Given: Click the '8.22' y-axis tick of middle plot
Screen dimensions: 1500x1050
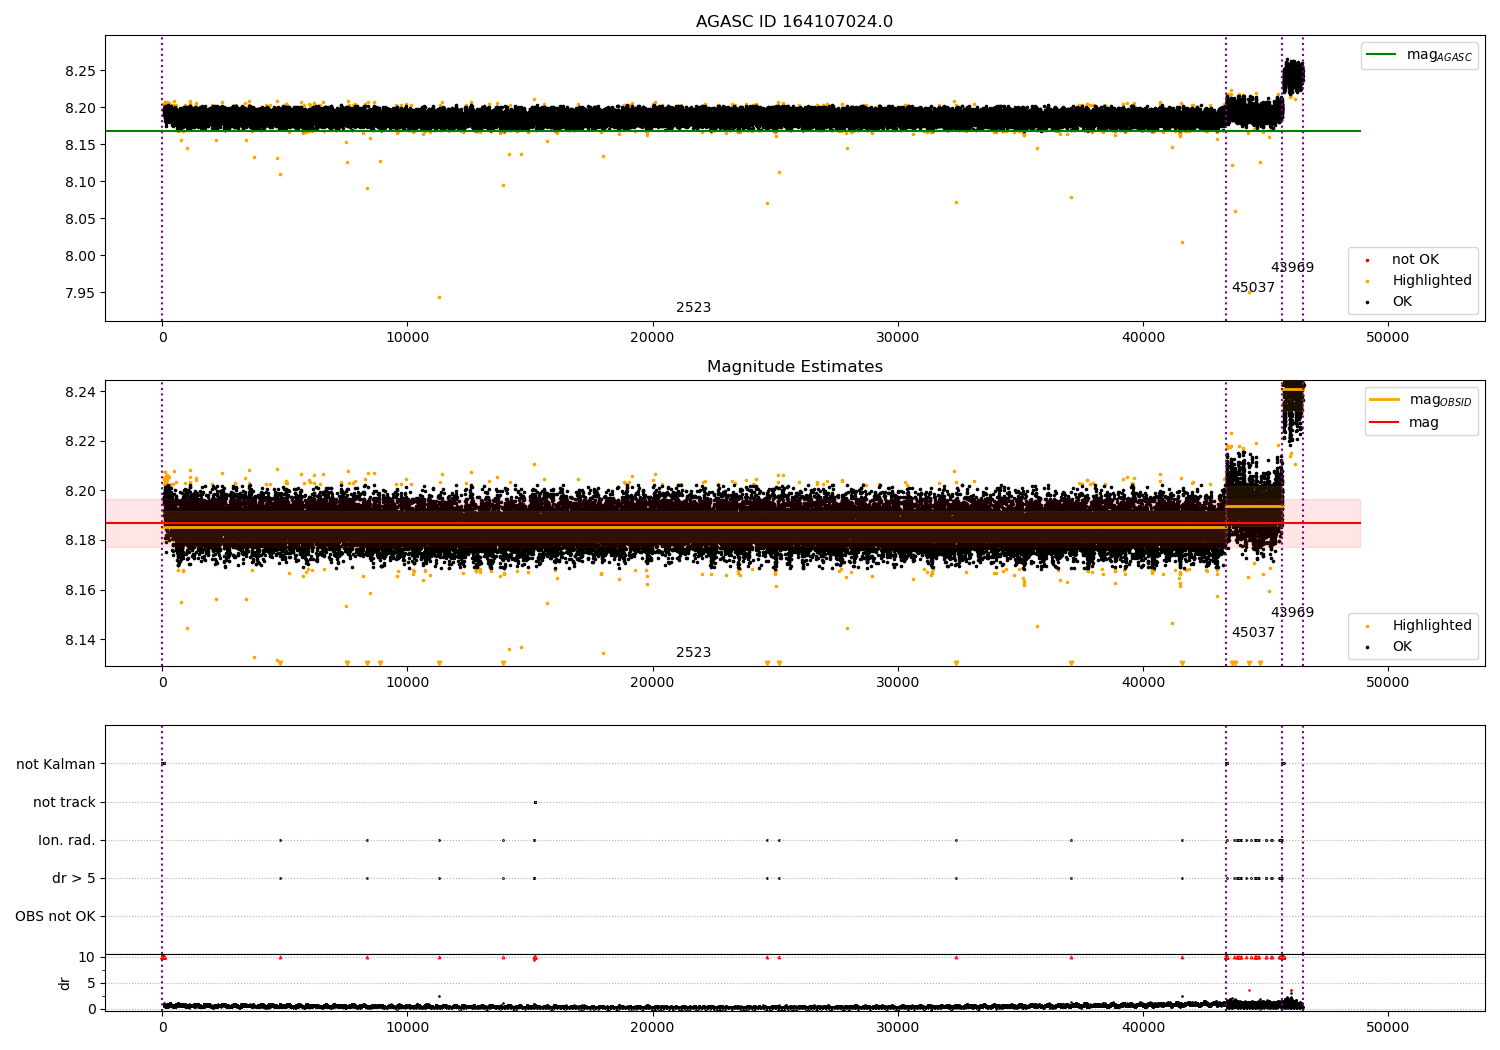Looking at the screenshot, I should 80,441.
